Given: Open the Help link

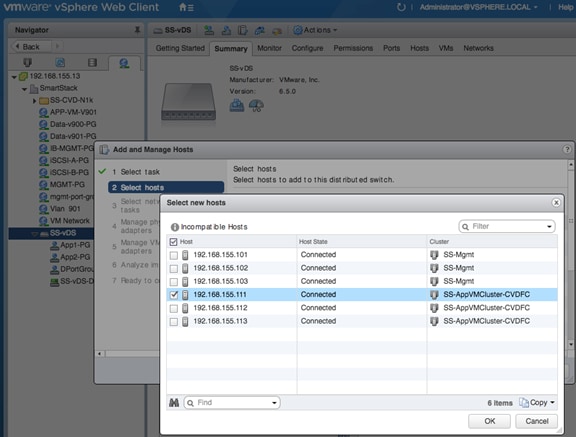Looking at the screenshot, I should [566, 7].
